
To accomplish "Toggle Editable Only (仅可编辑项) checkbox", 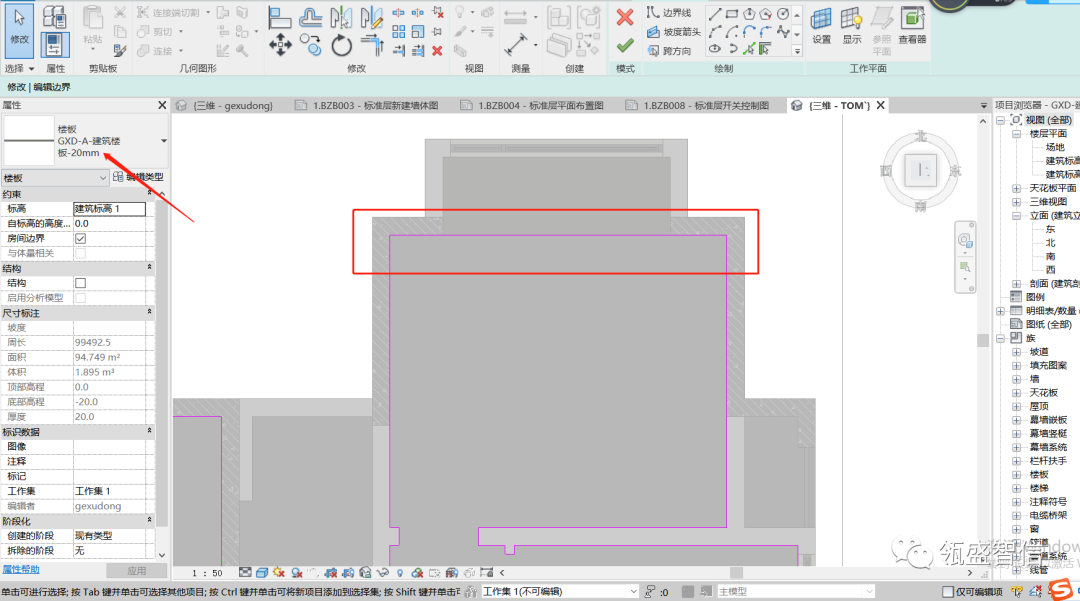I will click(948, 591).
